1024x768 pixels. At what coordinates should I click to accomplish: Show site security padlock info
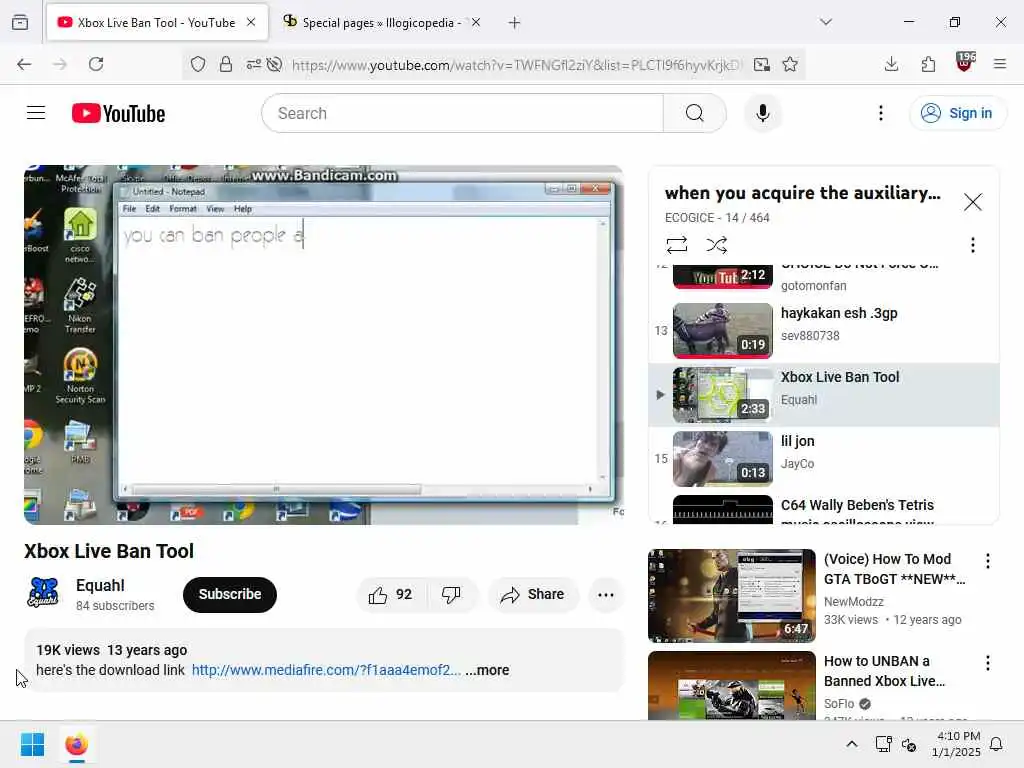coord(225,64)
